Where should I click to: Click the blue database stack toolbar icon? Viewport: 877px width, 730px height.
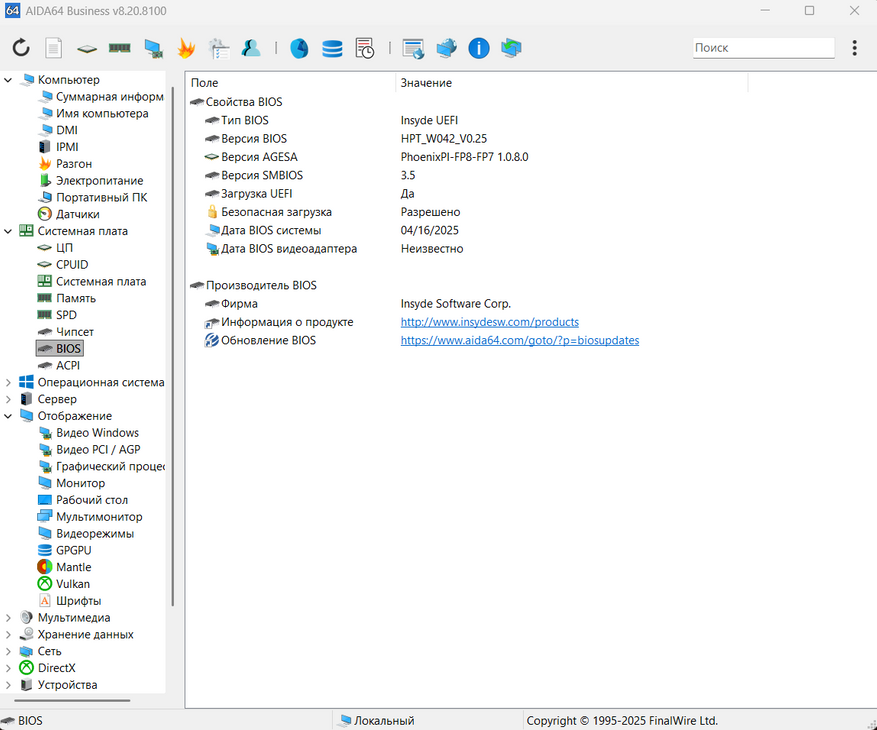(x=332, y=49)
